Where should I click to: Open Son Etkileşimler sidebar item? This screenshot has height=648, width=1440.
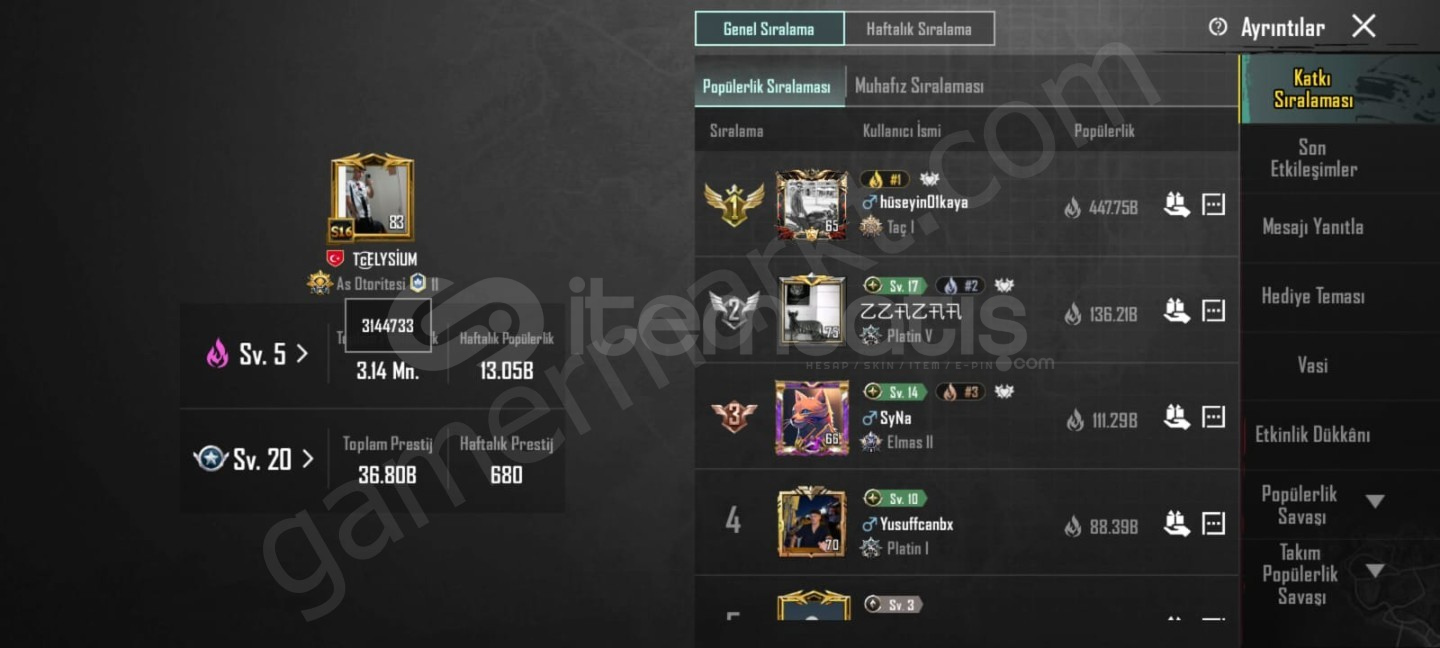point(1313,158)
